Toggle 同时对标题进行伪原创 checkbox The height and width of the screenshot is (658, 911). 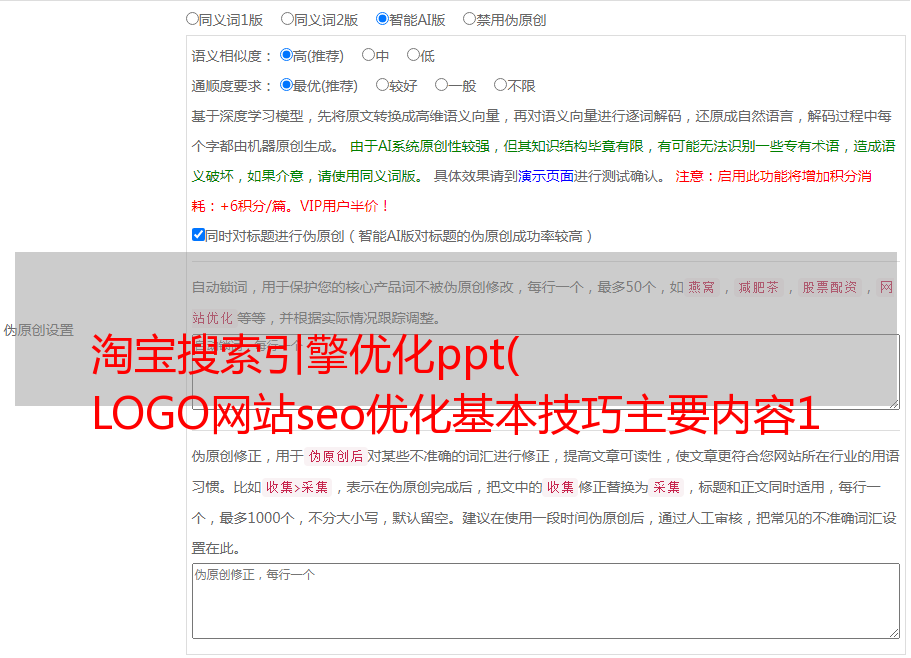198,235
